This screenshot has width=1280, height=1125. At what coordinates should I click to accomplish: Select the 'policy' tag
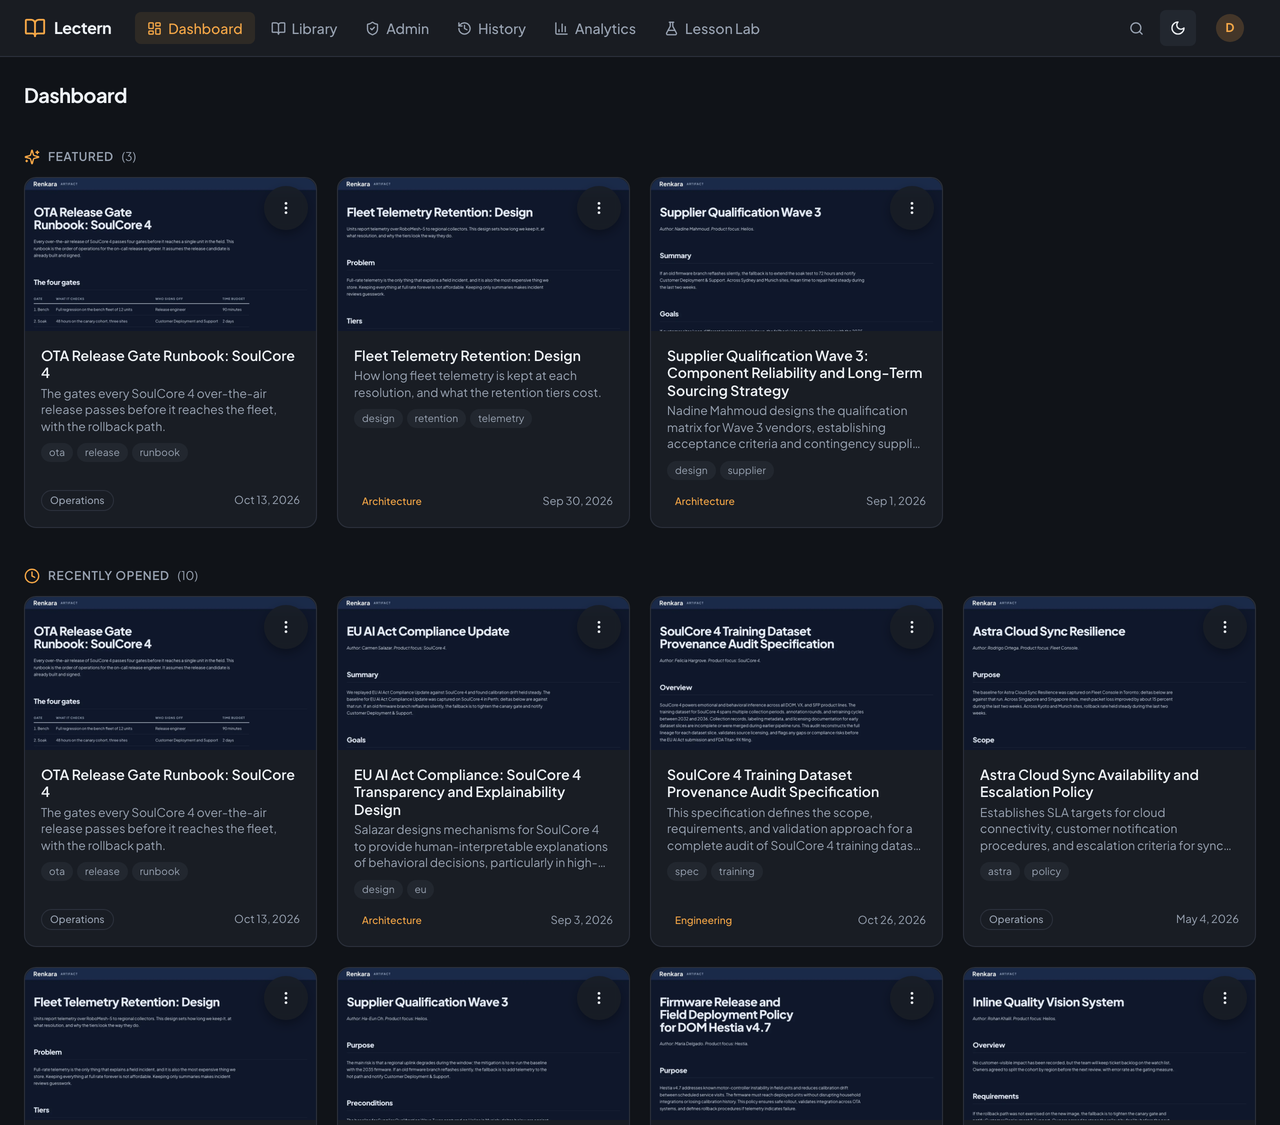1046,872
